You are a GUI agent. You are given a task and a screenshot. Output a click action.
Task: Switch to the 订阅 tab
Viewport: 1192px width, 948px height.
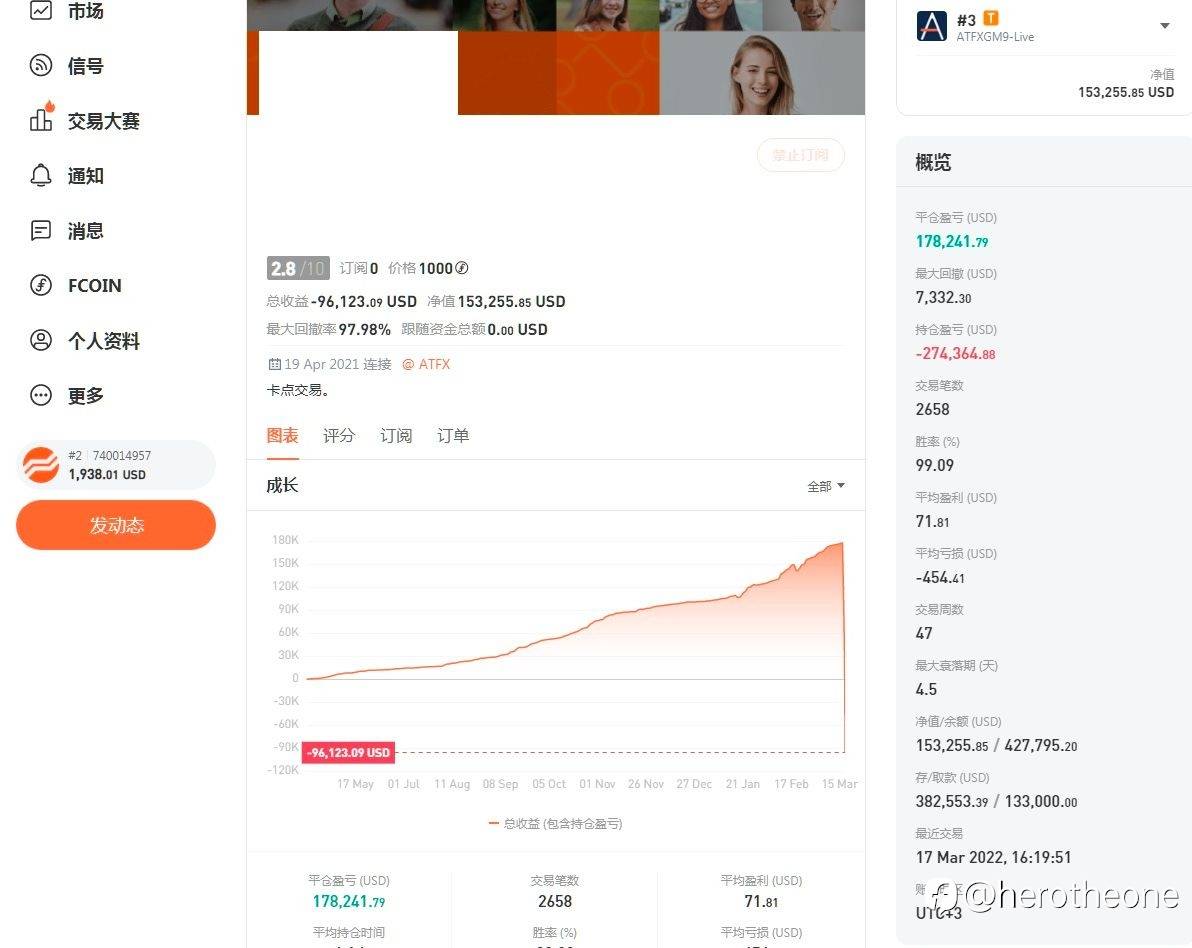point(395,436)
